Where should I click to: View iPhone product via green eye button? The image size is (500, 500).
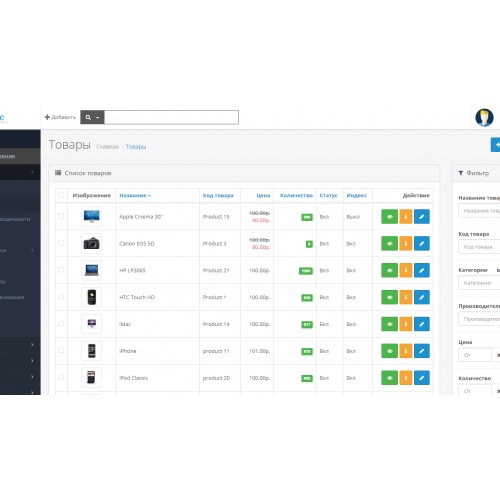click(x=389, y=351)
